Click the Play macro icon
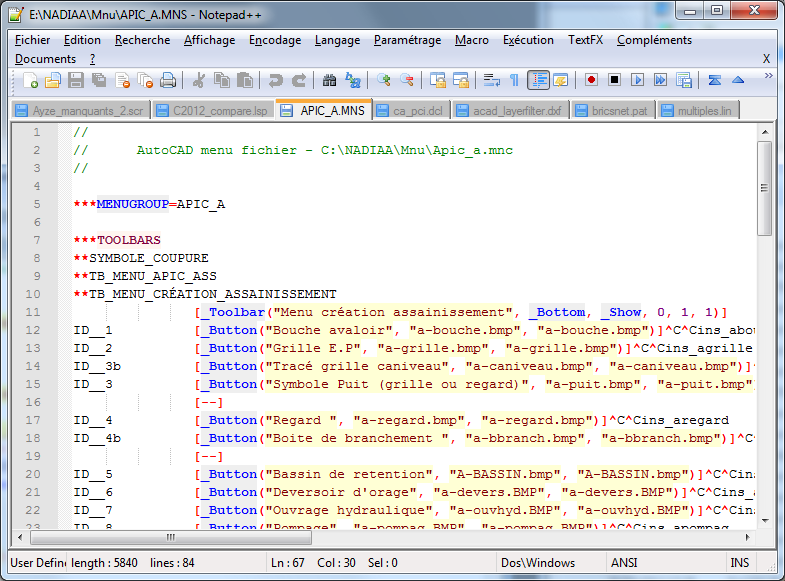This screenshot has width=785, height=581. point(637,80)
